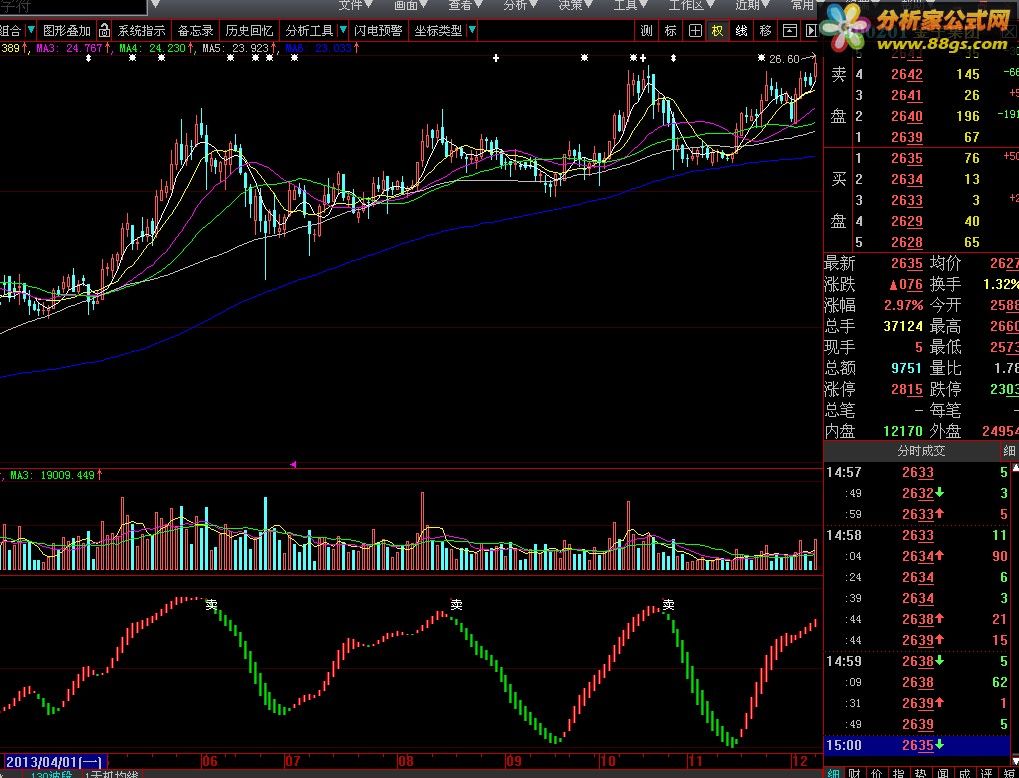The width and height of the screenshot is (1019, 778).
Task: Click the lock icon beside 图形叠加
Action: point(105,31)
